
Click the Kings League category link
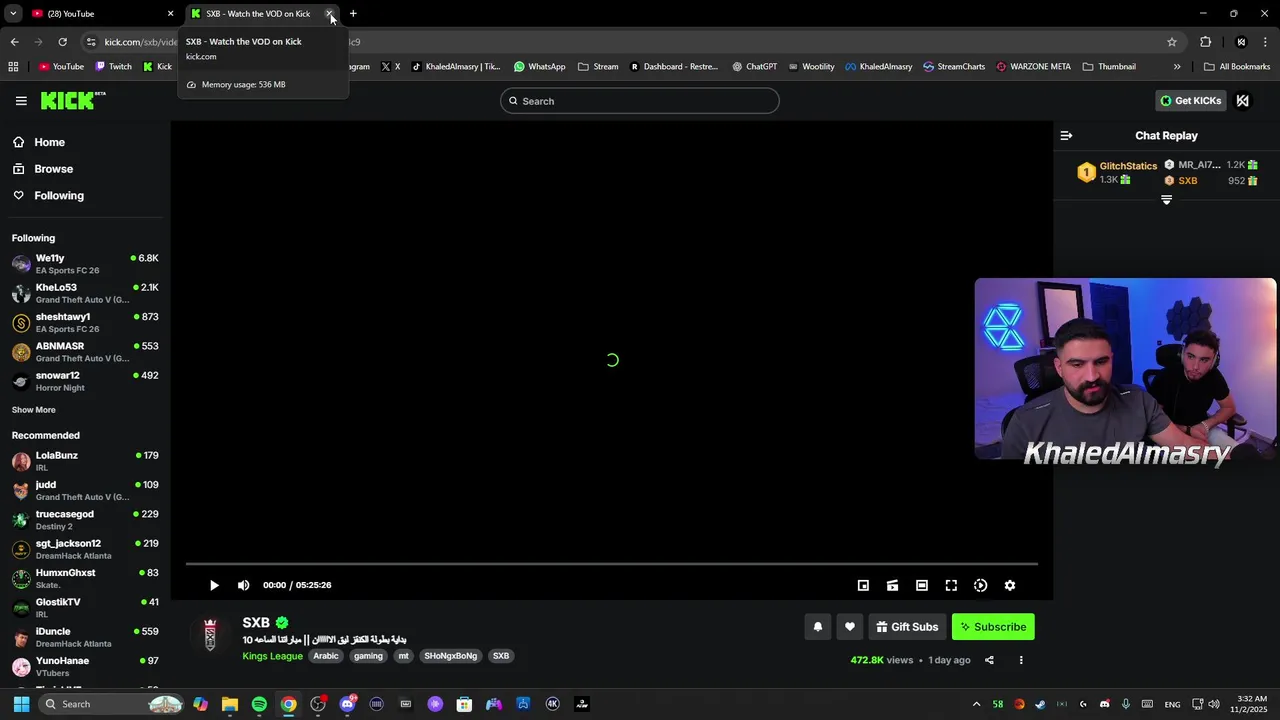click(x=272, y=656)
